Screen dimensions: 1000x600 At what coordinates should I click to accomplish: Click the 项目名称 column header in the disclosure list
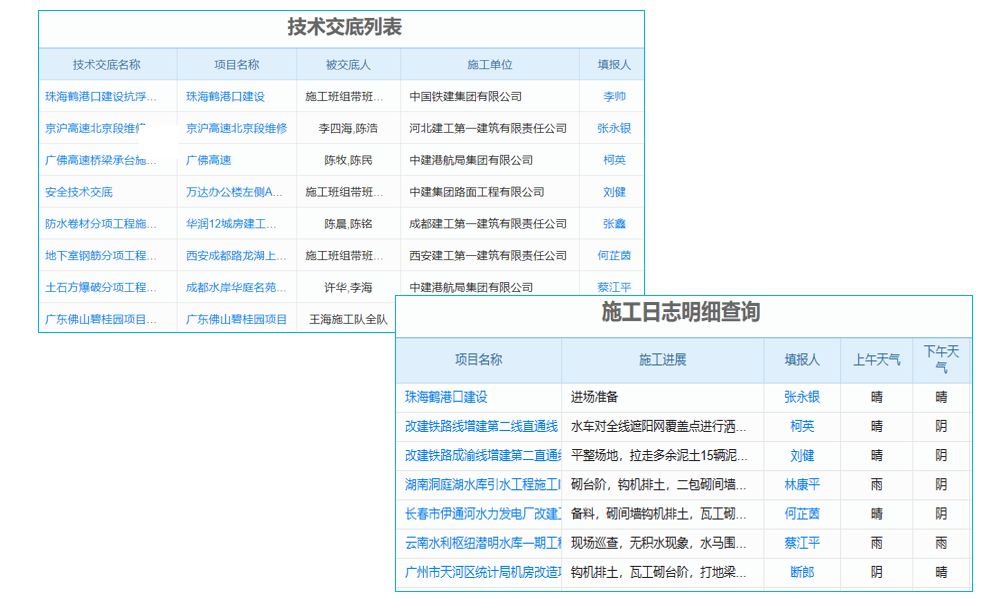tap(236, 63)
